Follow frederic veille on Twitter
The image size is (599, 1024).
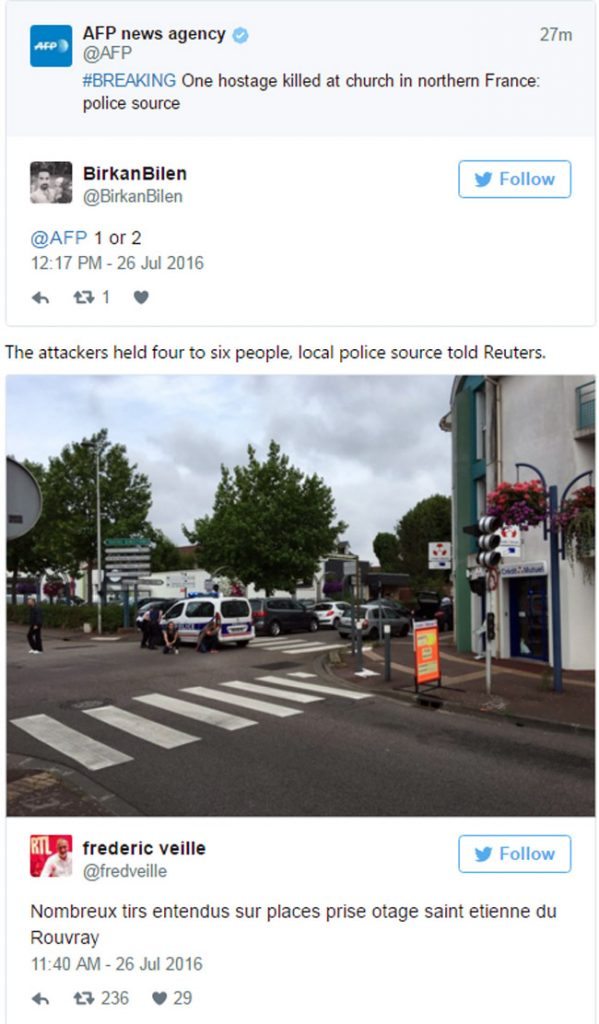coord(514,854)
